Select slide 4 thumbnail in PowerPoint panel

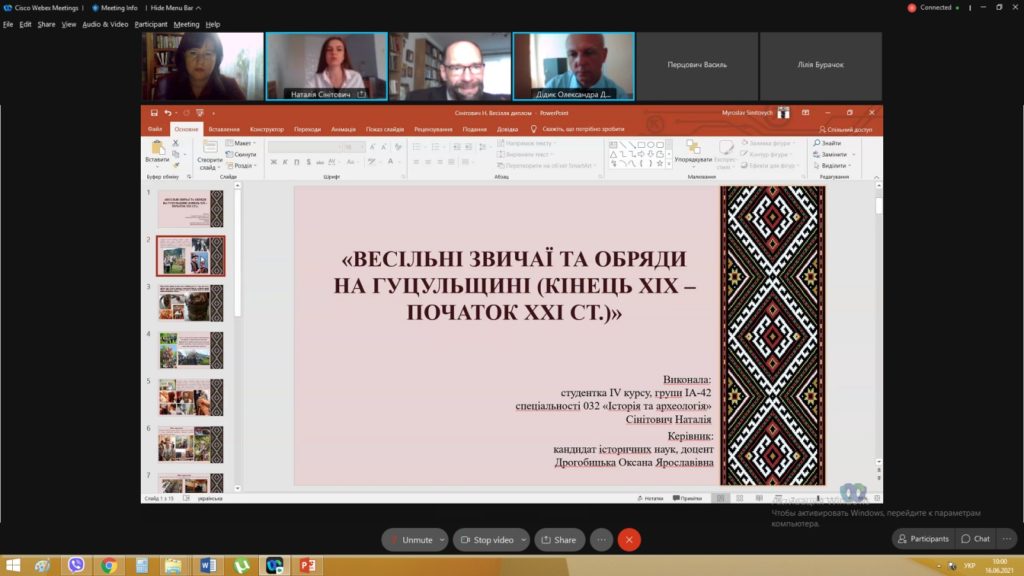pos(190,351)
